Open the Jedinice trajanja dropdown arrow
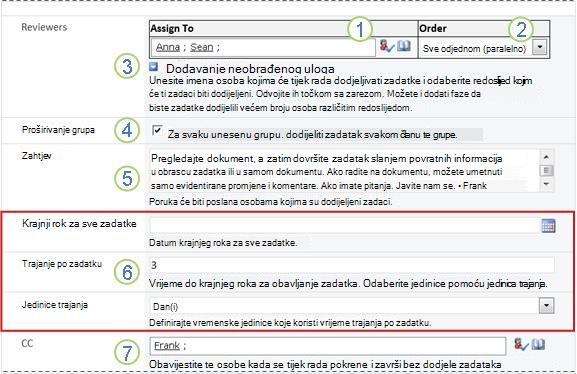Image resolution: width=577 pixels, height=374 pixels. point(546,306)
